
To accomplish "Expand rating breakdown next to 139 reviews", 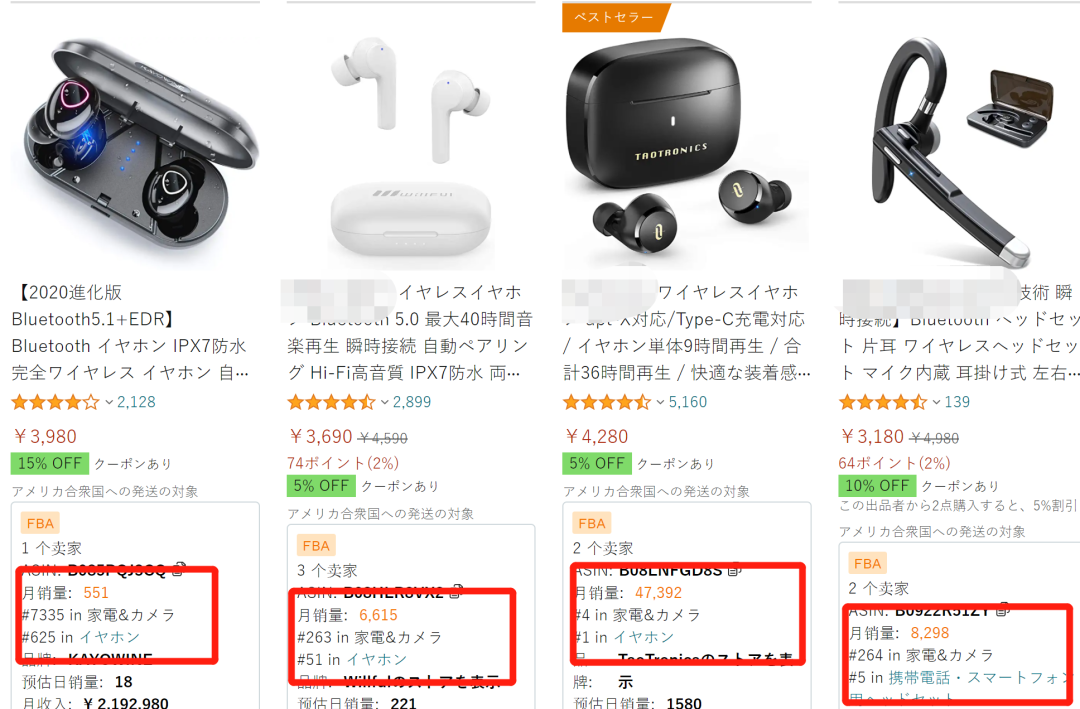I will click(936, 402).
